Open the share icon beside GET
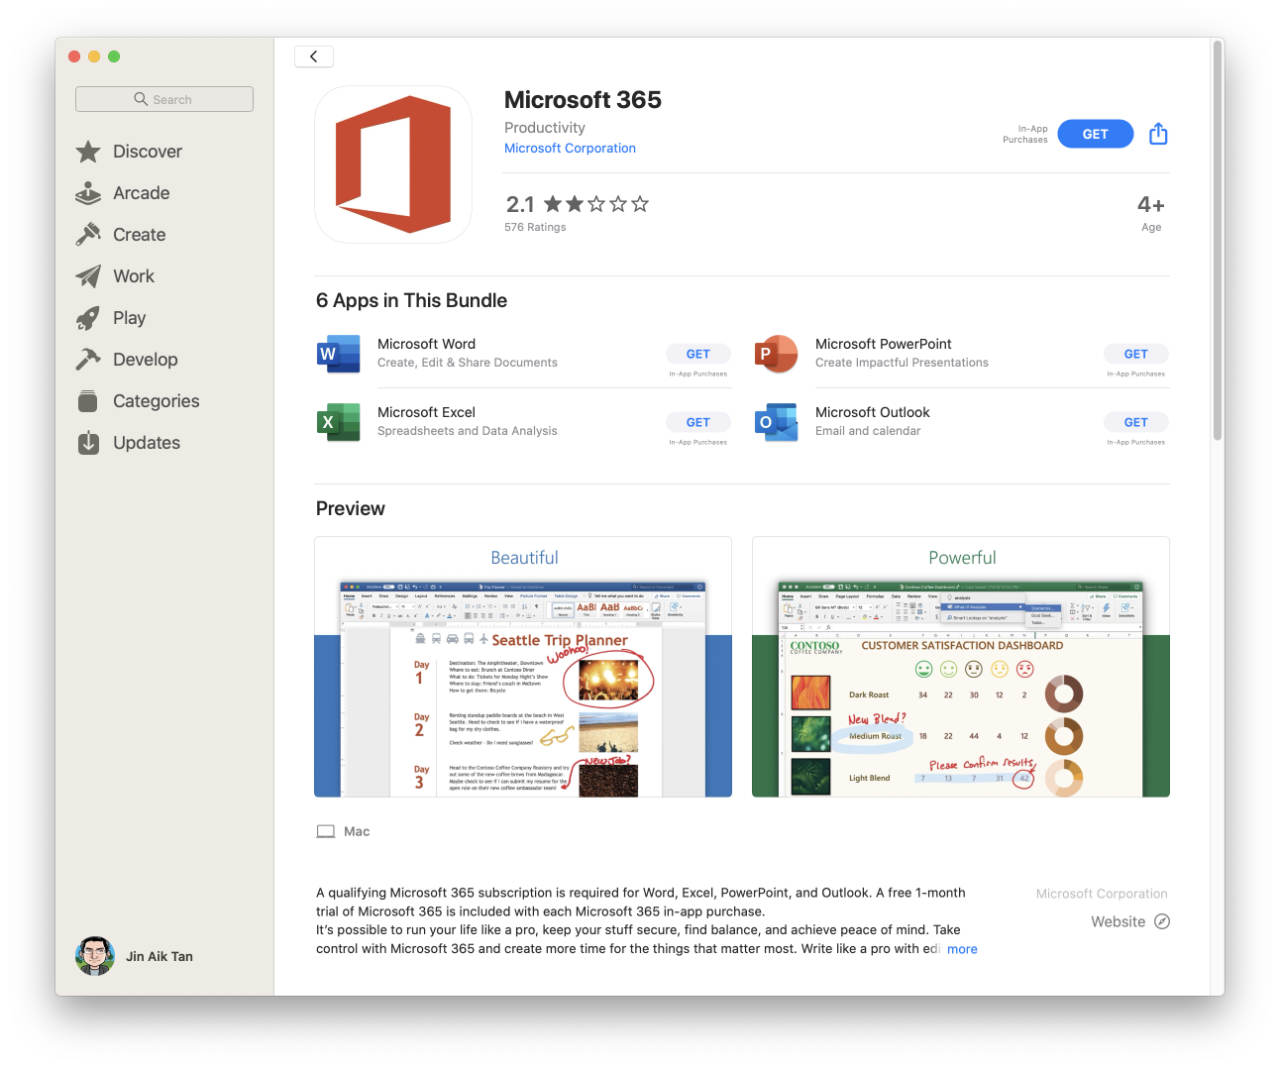Image resolution: width=1280 pixels, height=1069 pixels. (x=1158, y=134)
